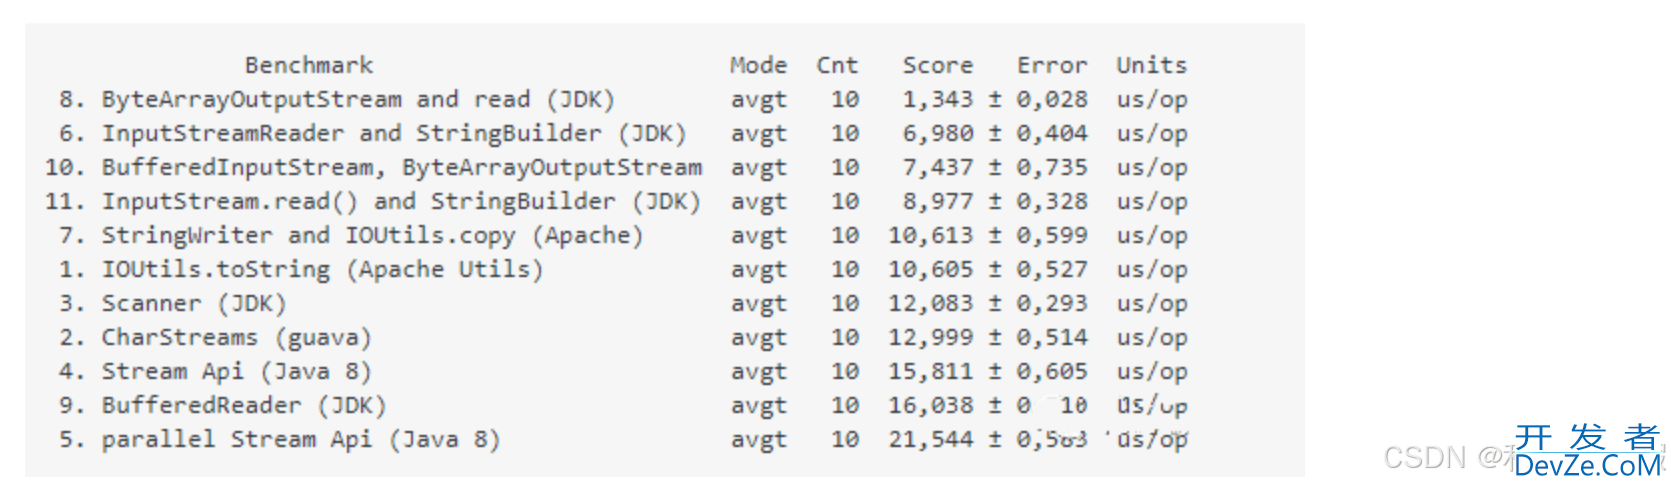The height and width of the screenshot is (487, 1671).
Task: Click the score value 1,343
Action: (x=938, y=100)
